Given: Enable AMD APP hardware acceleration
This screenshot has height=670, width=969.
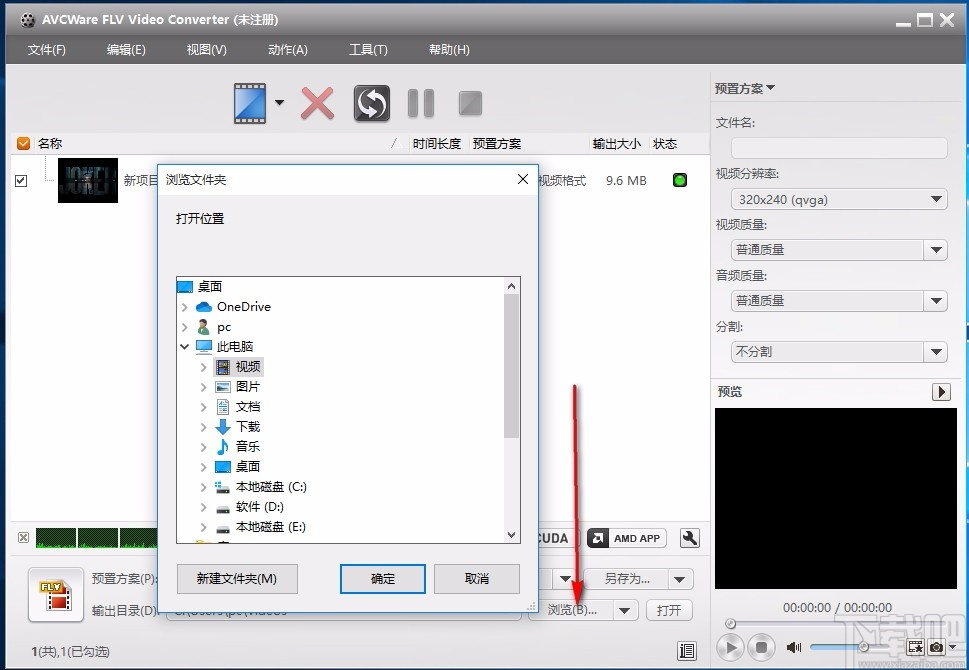Looking at the screenshot, I should pos(625,538).
